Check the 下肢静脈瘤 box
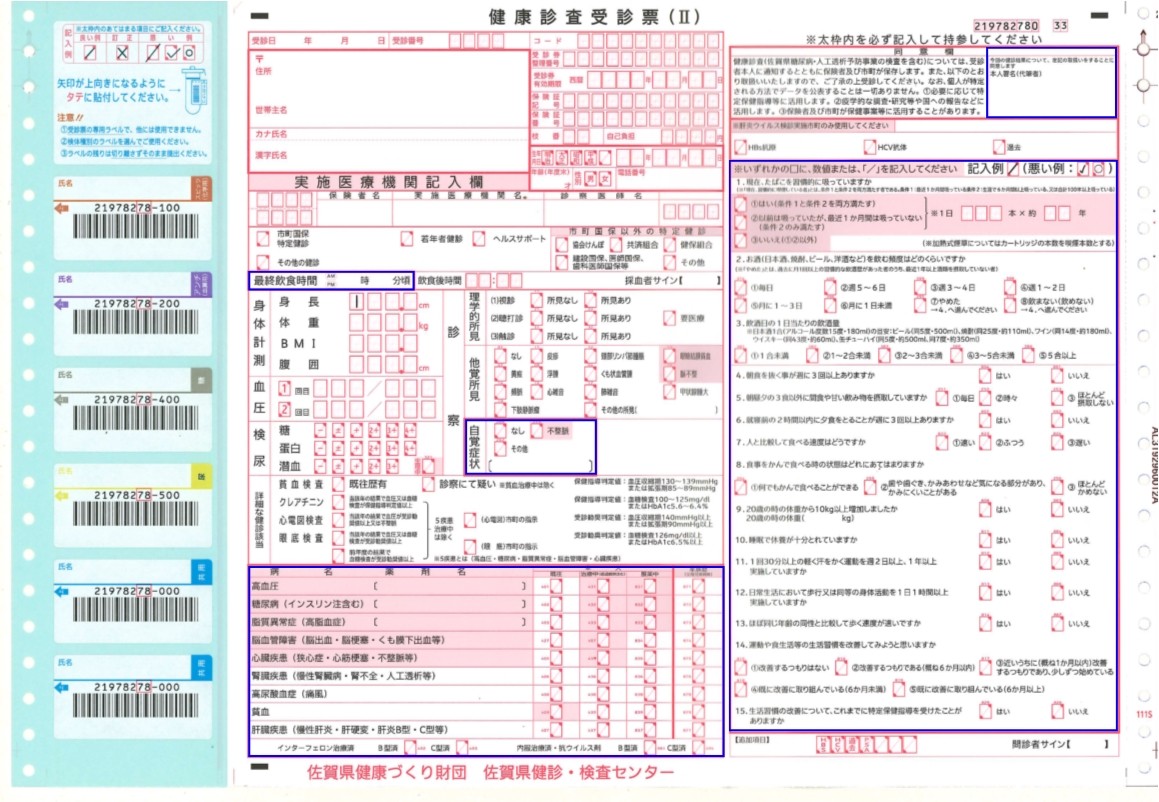The image size is (1159, 802). [x=500, y=410]
